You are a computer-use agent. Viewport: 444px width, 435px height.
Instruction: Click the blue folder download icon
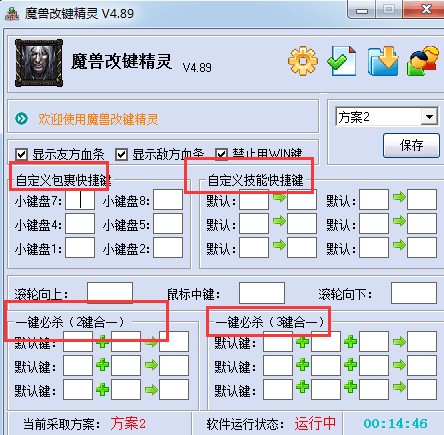(x=383, y=61)
